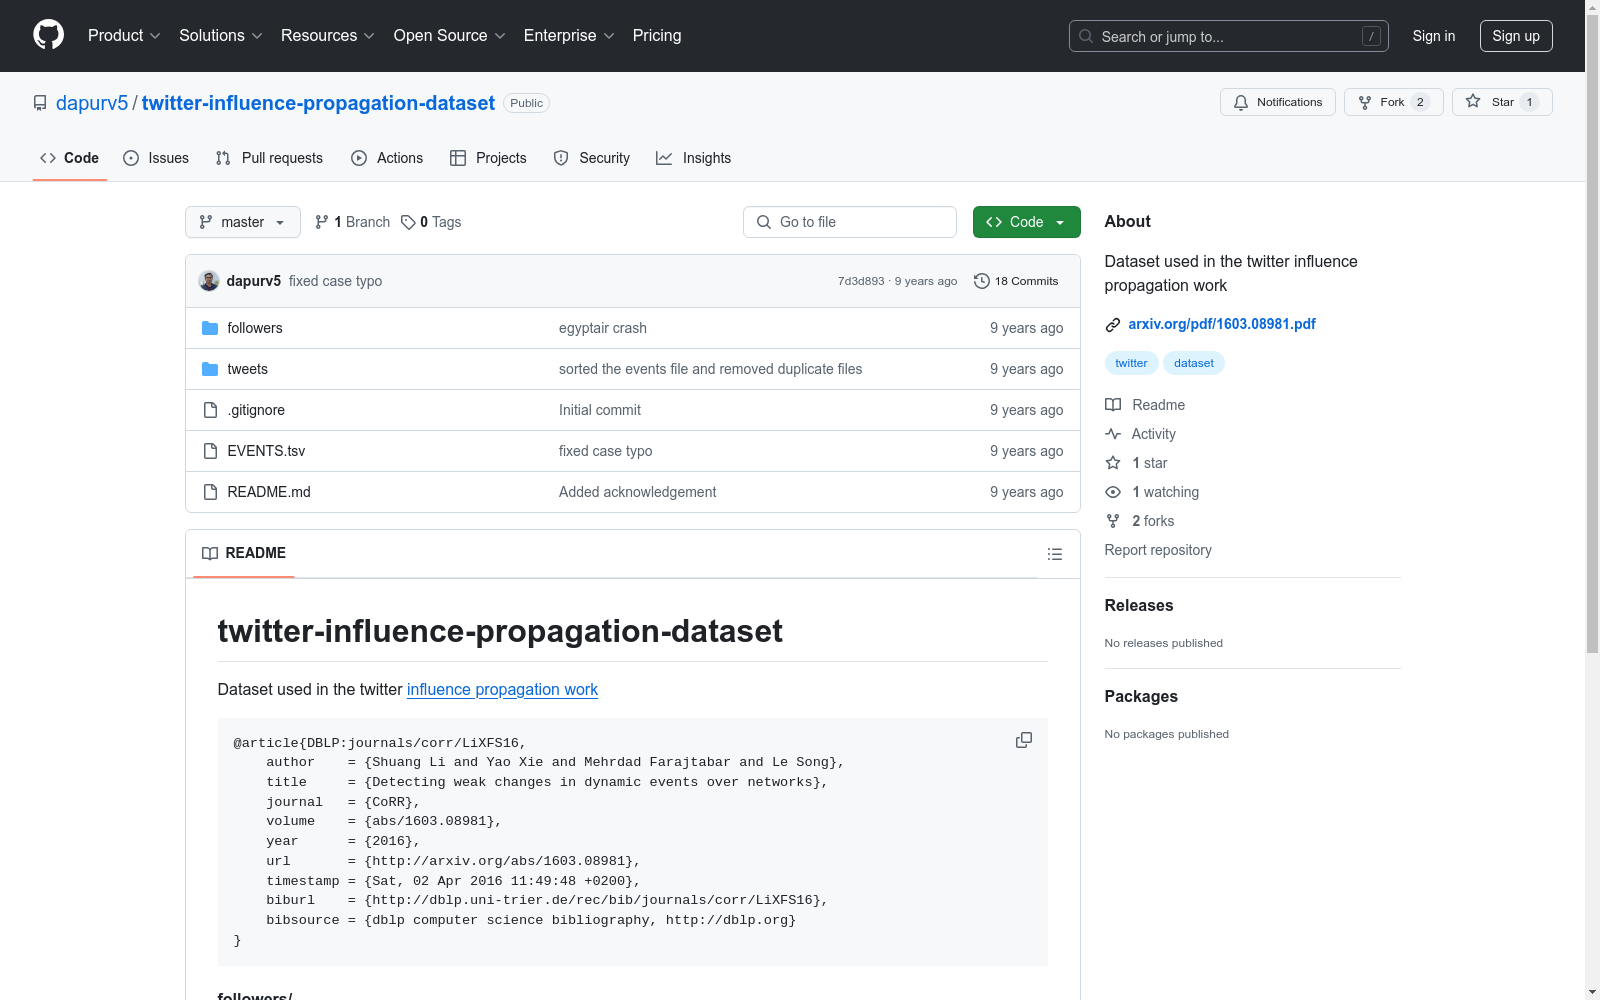
Task: Click the Code tab brackets icon
Action: 48,158
